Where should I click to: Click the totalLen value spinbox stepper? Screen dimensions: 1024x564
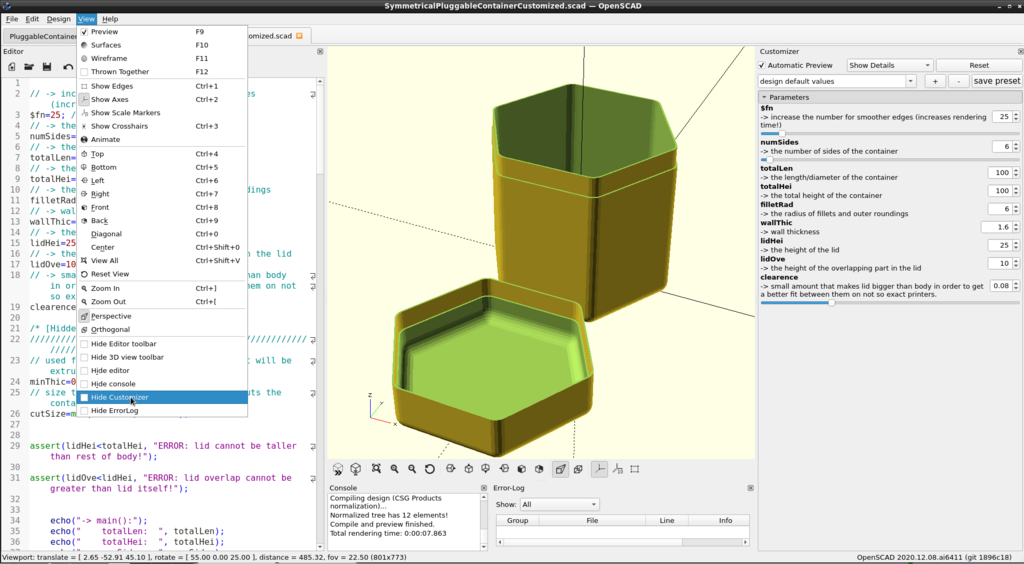click(x=1016, y=173)
